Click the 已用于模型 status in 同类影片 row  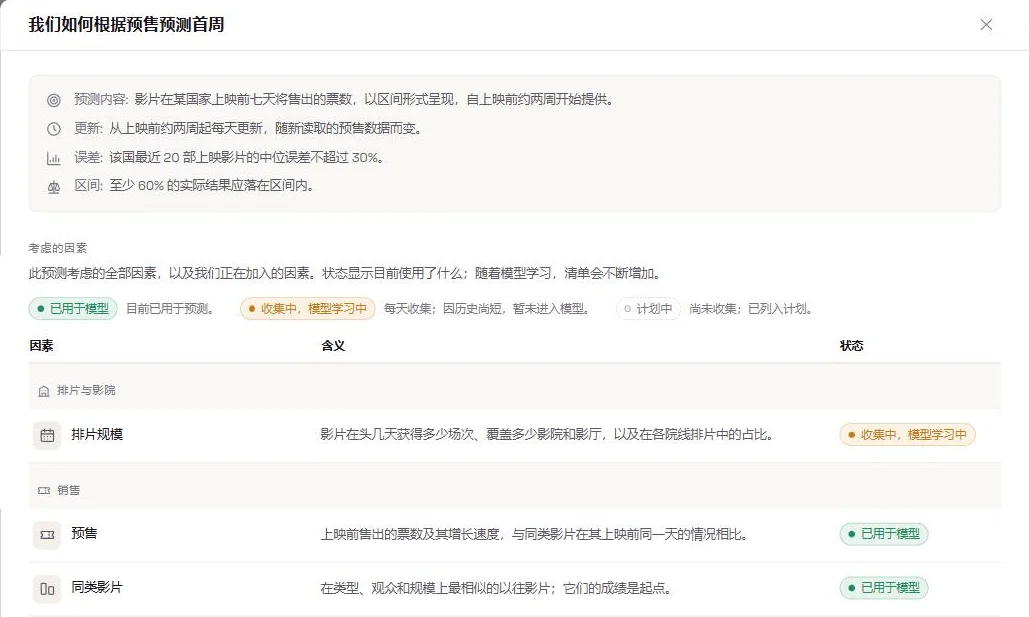tap(883, 587)
